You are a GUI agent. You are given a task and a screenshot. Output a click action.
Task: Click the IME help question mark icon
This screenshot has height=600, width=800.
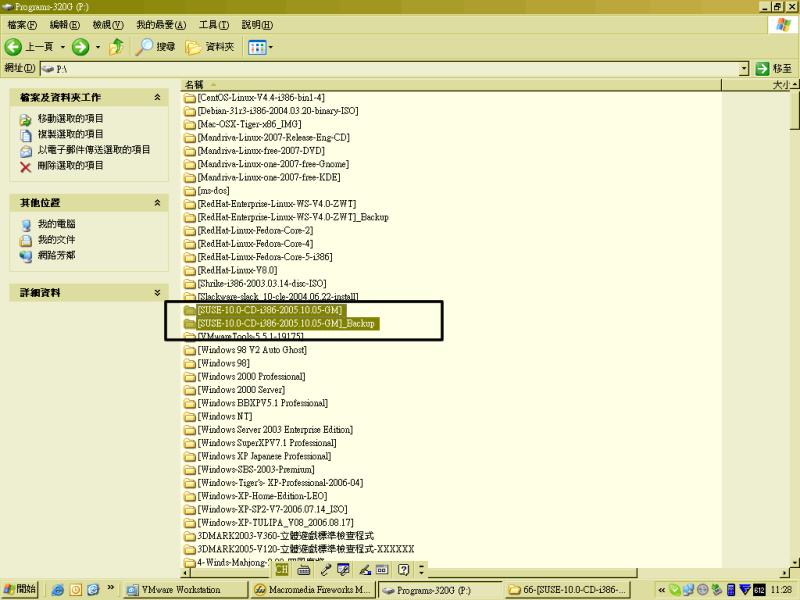(404, 569)
